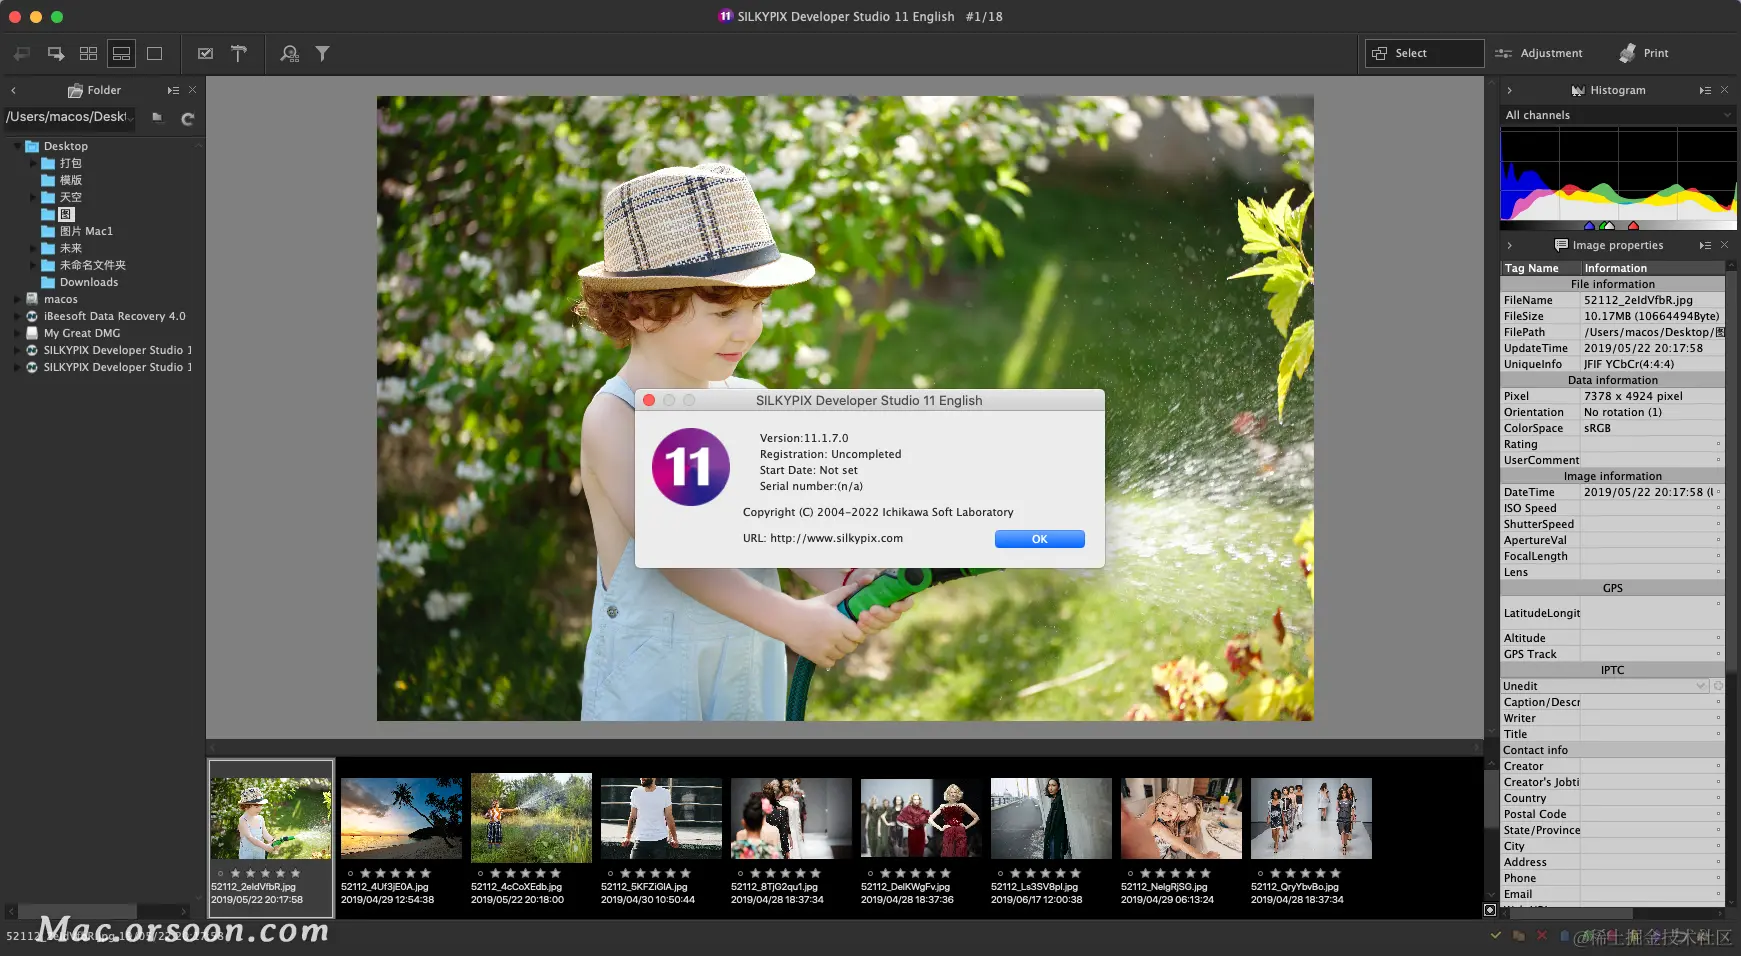Click the small folder icon beside path field
This screenshot has height=956, width=1741.
157,117
